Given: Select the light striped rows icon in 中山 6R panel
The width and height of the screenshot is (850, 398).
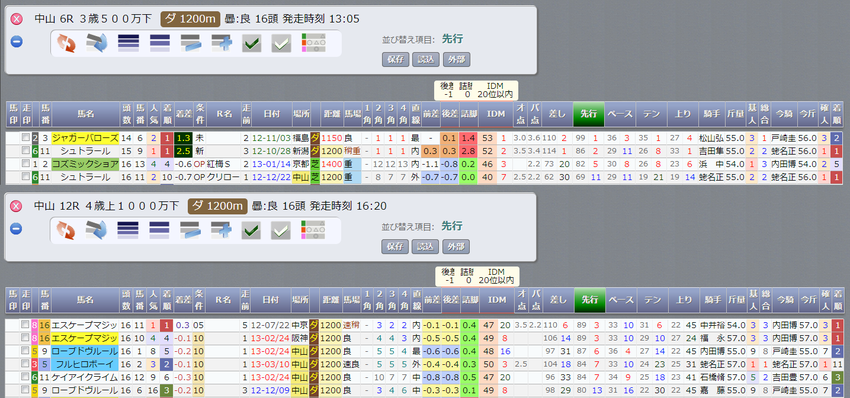Looking at the screenshot, I should pyautogui.click(x=159, y=43).
